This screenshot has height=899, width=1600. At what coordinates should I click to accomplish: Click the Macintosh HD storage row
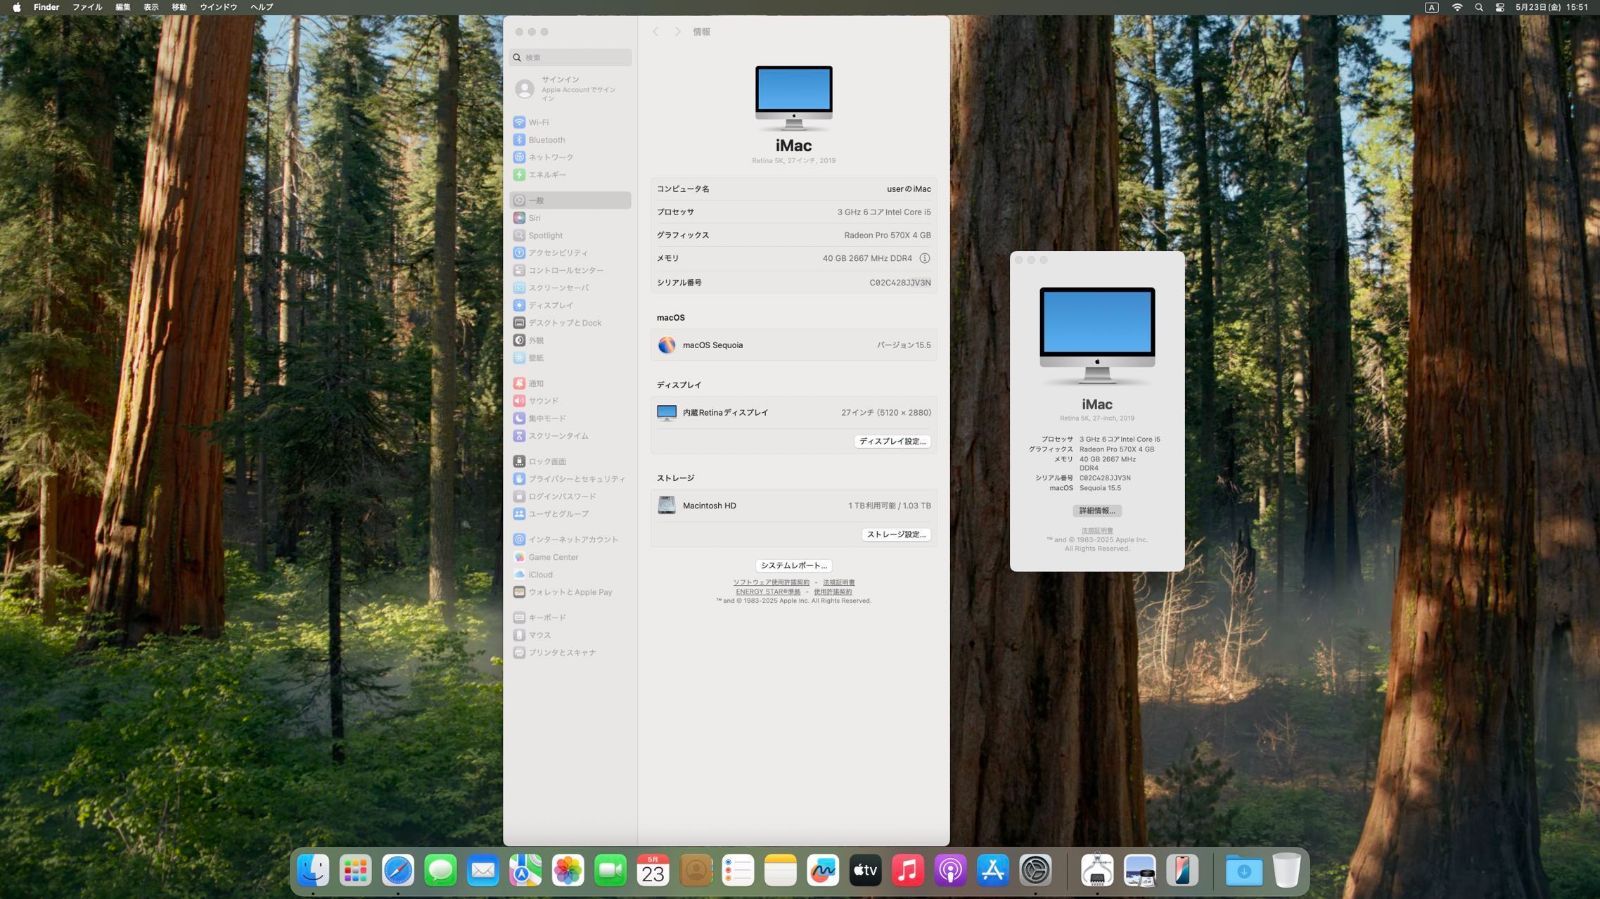point(794,506)
